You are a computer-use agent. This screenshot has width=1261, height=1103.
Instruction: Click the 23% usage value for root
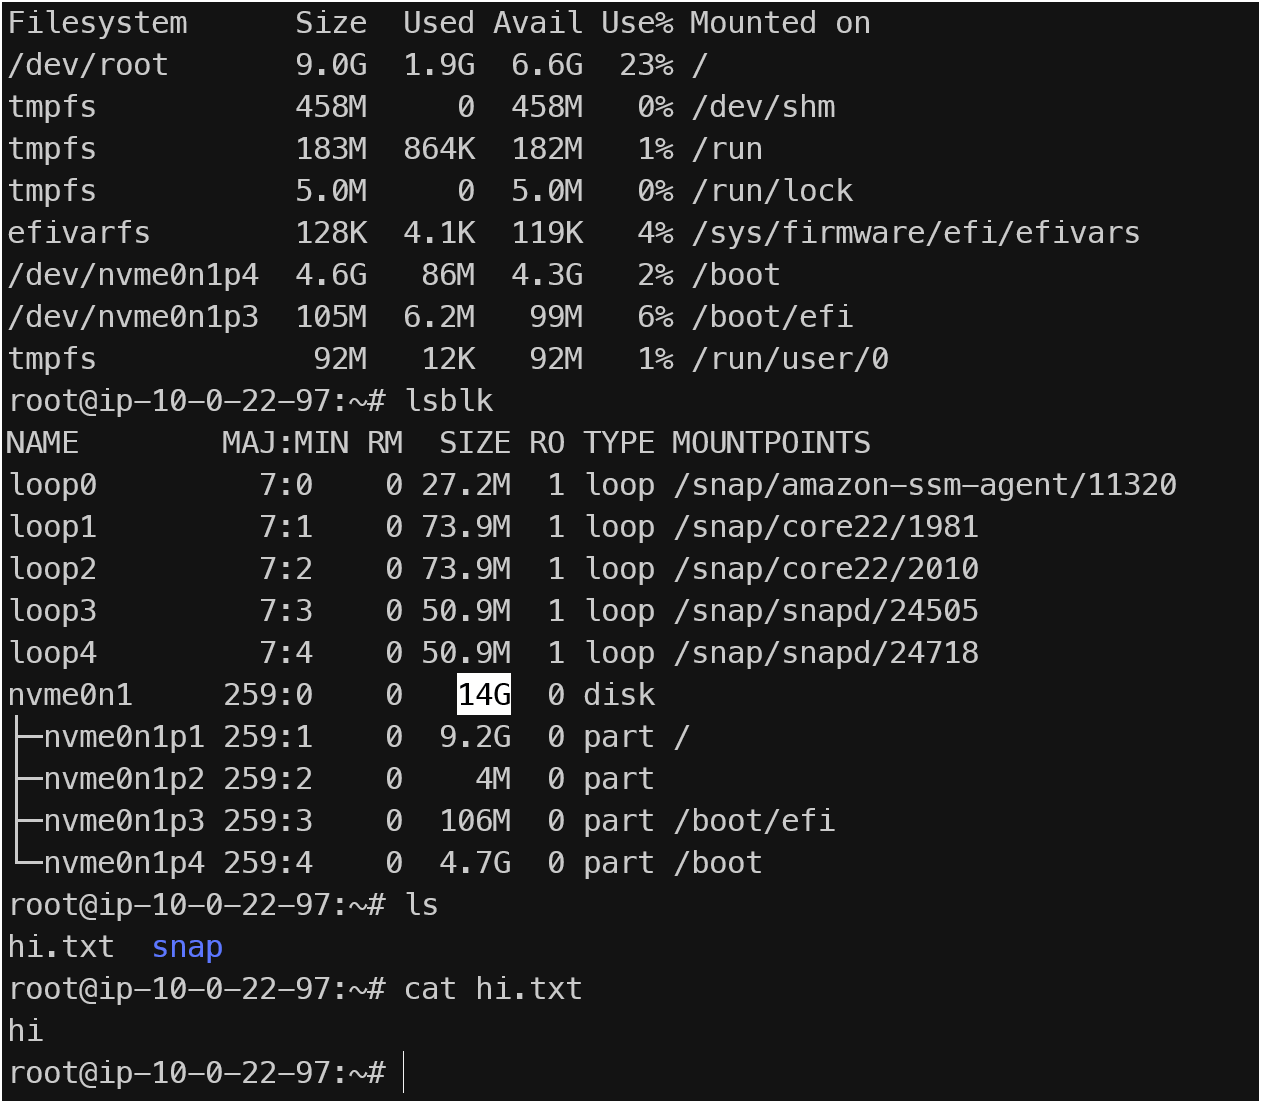point(646,65)
